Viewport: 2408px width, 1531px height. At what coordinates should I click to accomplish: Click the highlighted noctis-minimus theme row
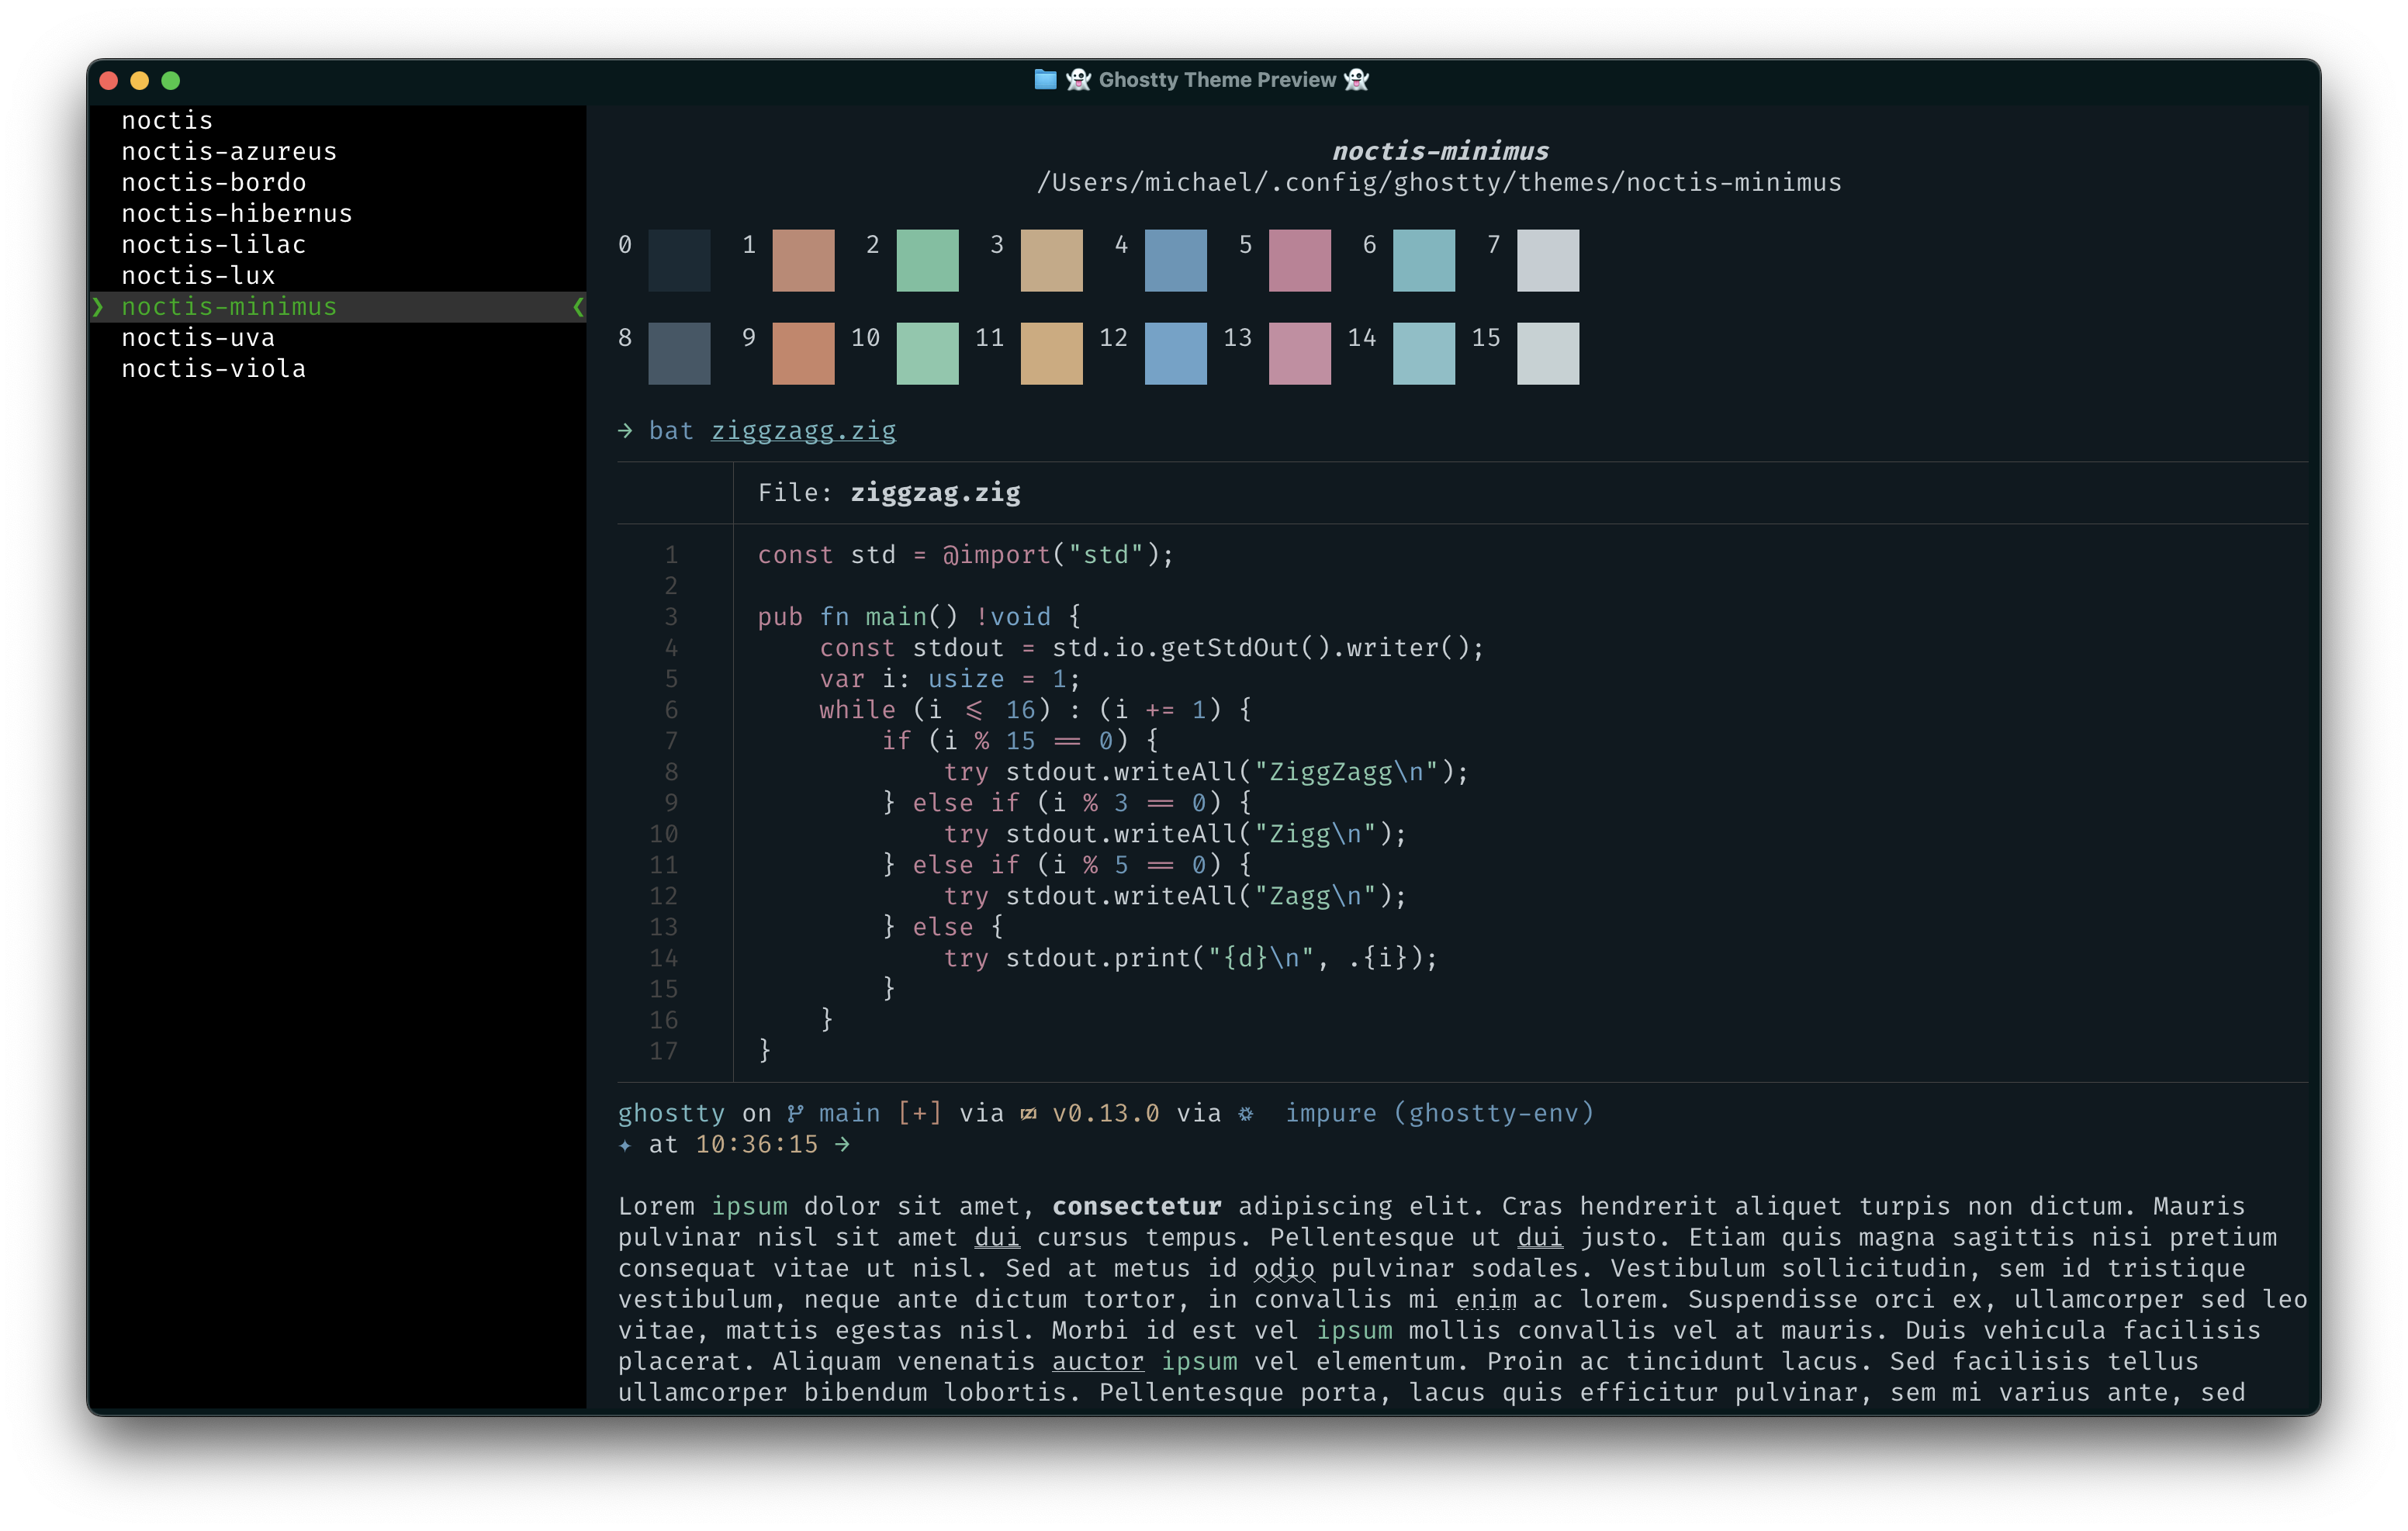tap(337, 306)
